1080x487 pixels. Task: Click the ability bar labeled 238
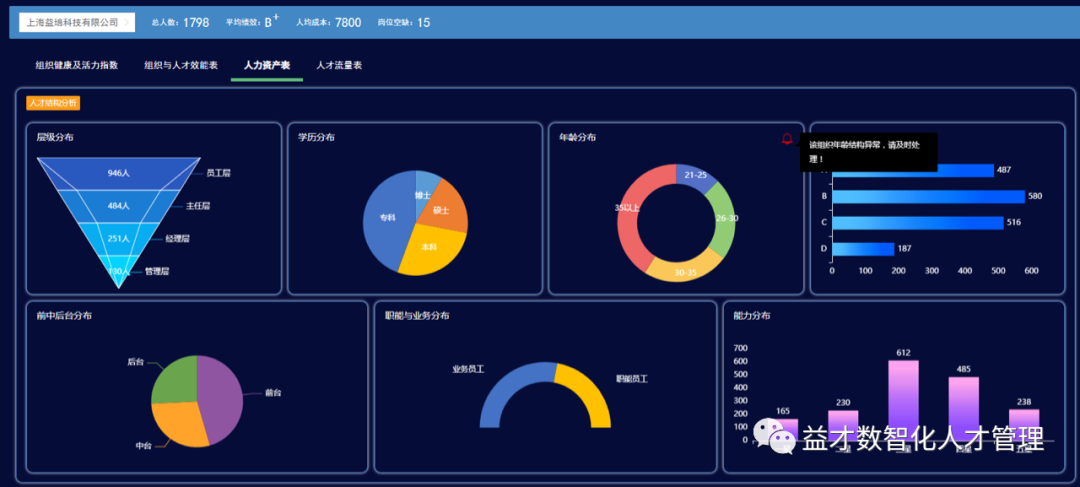(x=1024, y=424)
